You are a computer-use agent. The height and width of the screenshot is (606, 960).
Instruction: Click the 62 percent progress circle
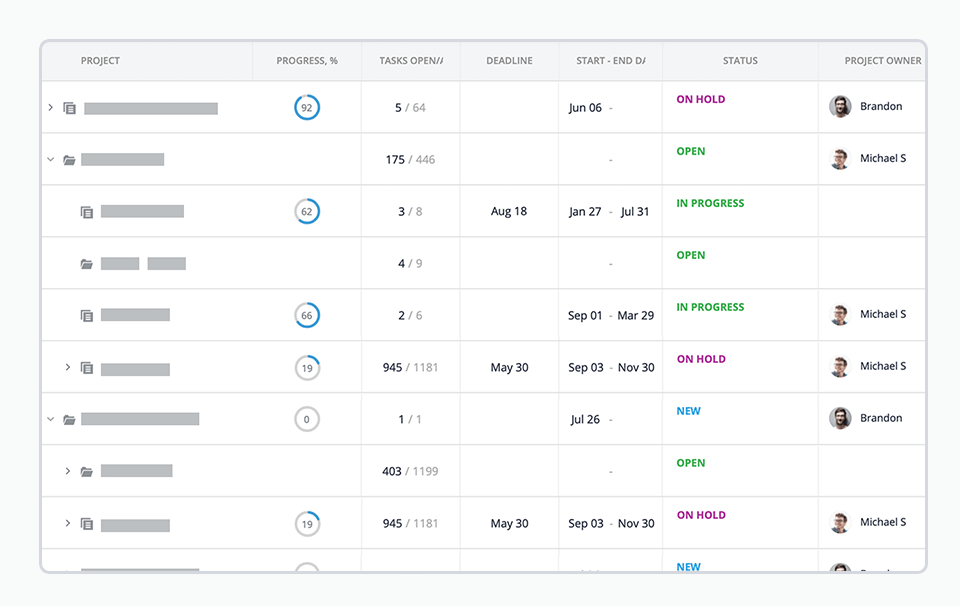(x=307, y=212)
